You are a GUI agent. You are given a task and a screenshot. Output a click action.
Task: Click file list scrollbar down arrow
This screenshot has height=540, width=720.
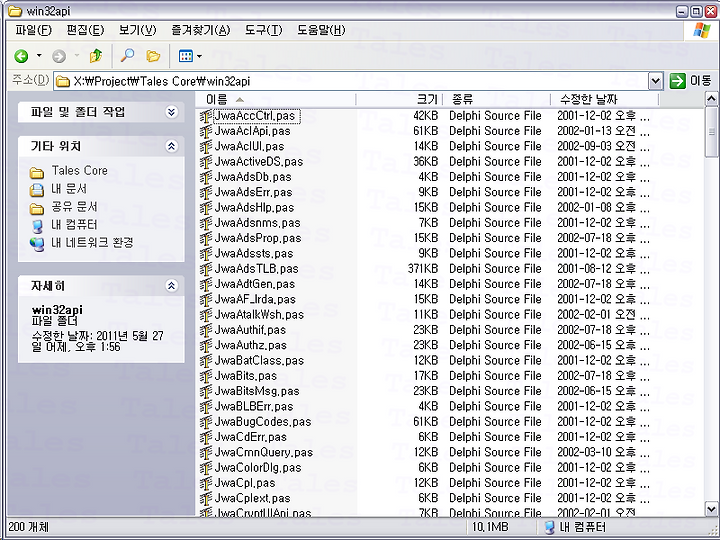(711, 509)
